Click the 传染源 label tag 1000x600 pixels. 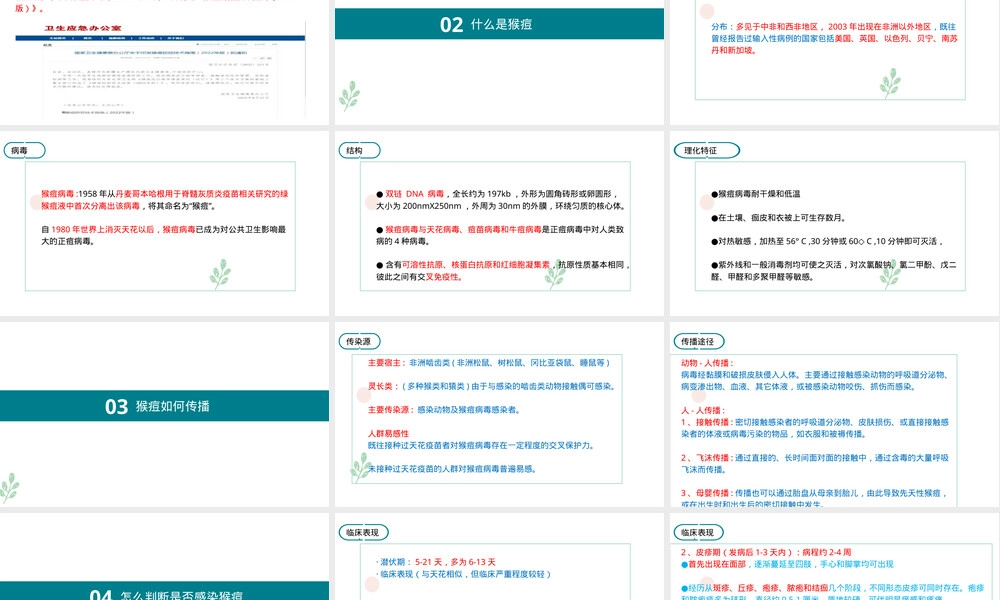[359, 342]
